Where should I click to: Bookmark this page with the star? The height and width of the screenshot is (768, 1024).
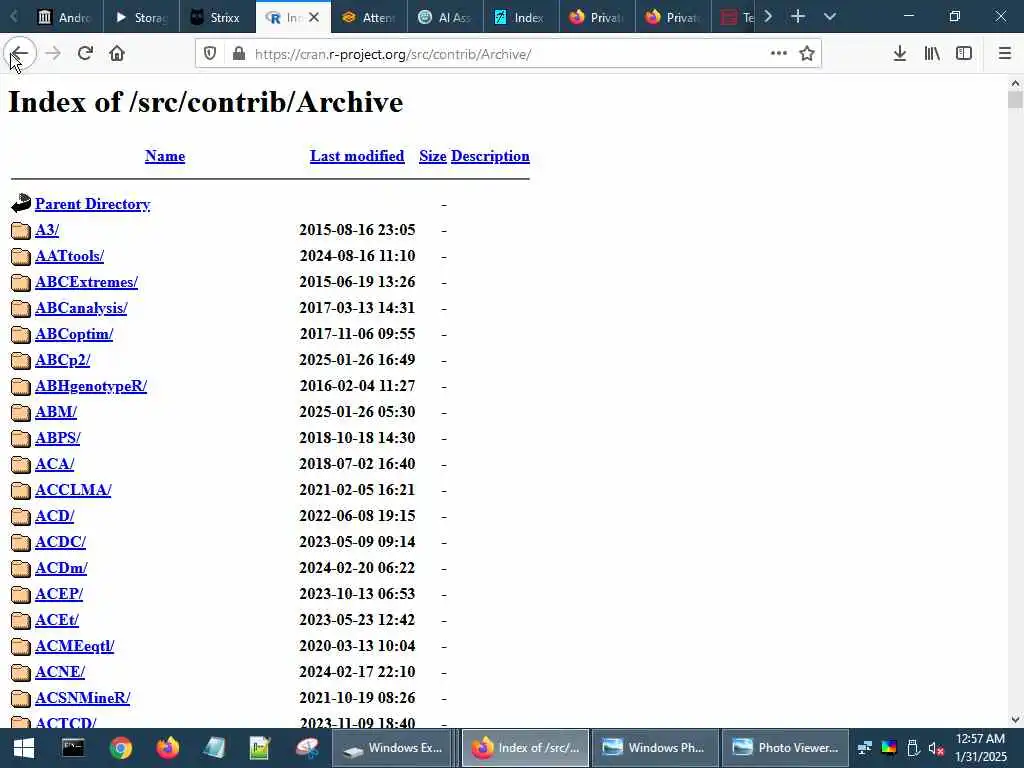tap(807, 54)
